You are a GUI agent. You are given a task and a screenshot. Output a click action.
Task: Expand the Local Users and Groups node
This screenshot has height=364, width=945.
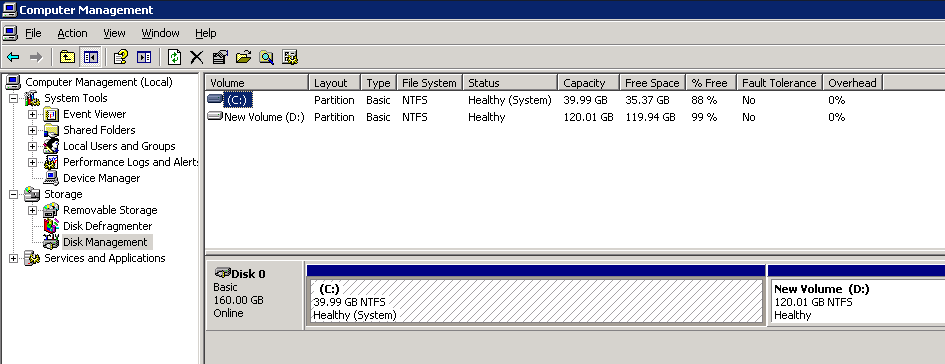click(x=32, y=146)
